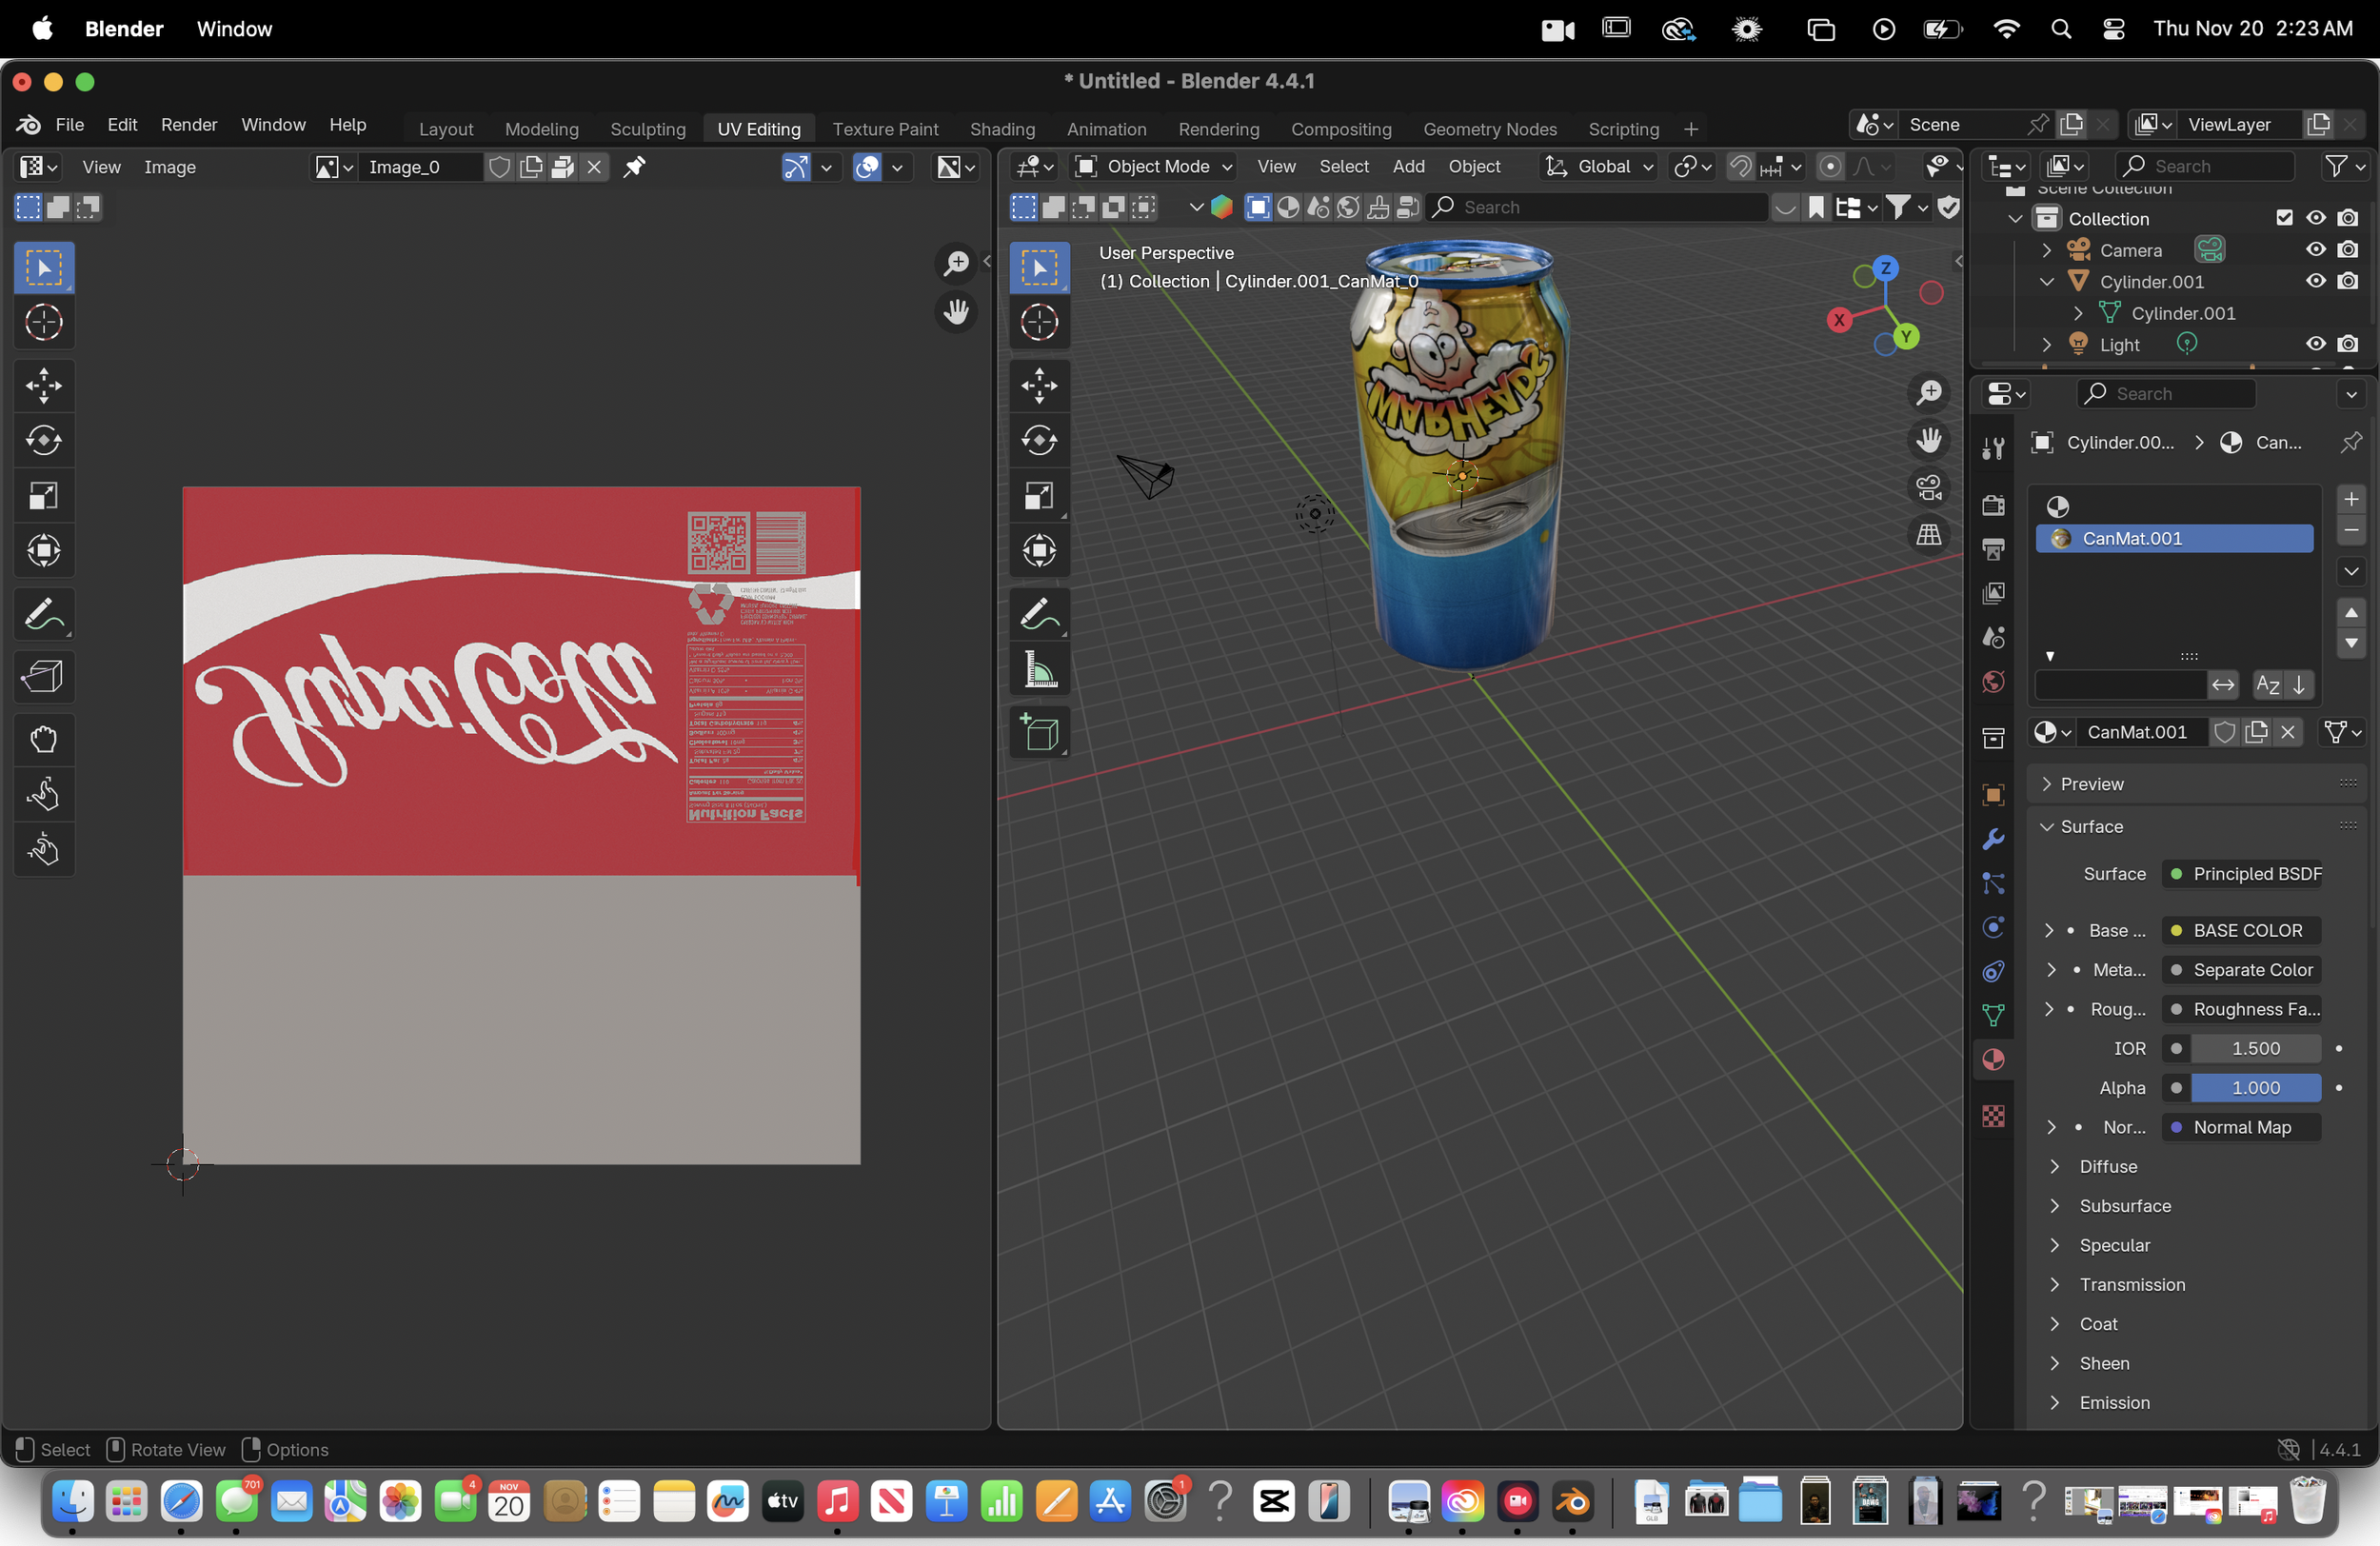Toggle camera view in 3D viewport
The height and width of the screenshot is (1546, 2380).
pos(1929,488)
